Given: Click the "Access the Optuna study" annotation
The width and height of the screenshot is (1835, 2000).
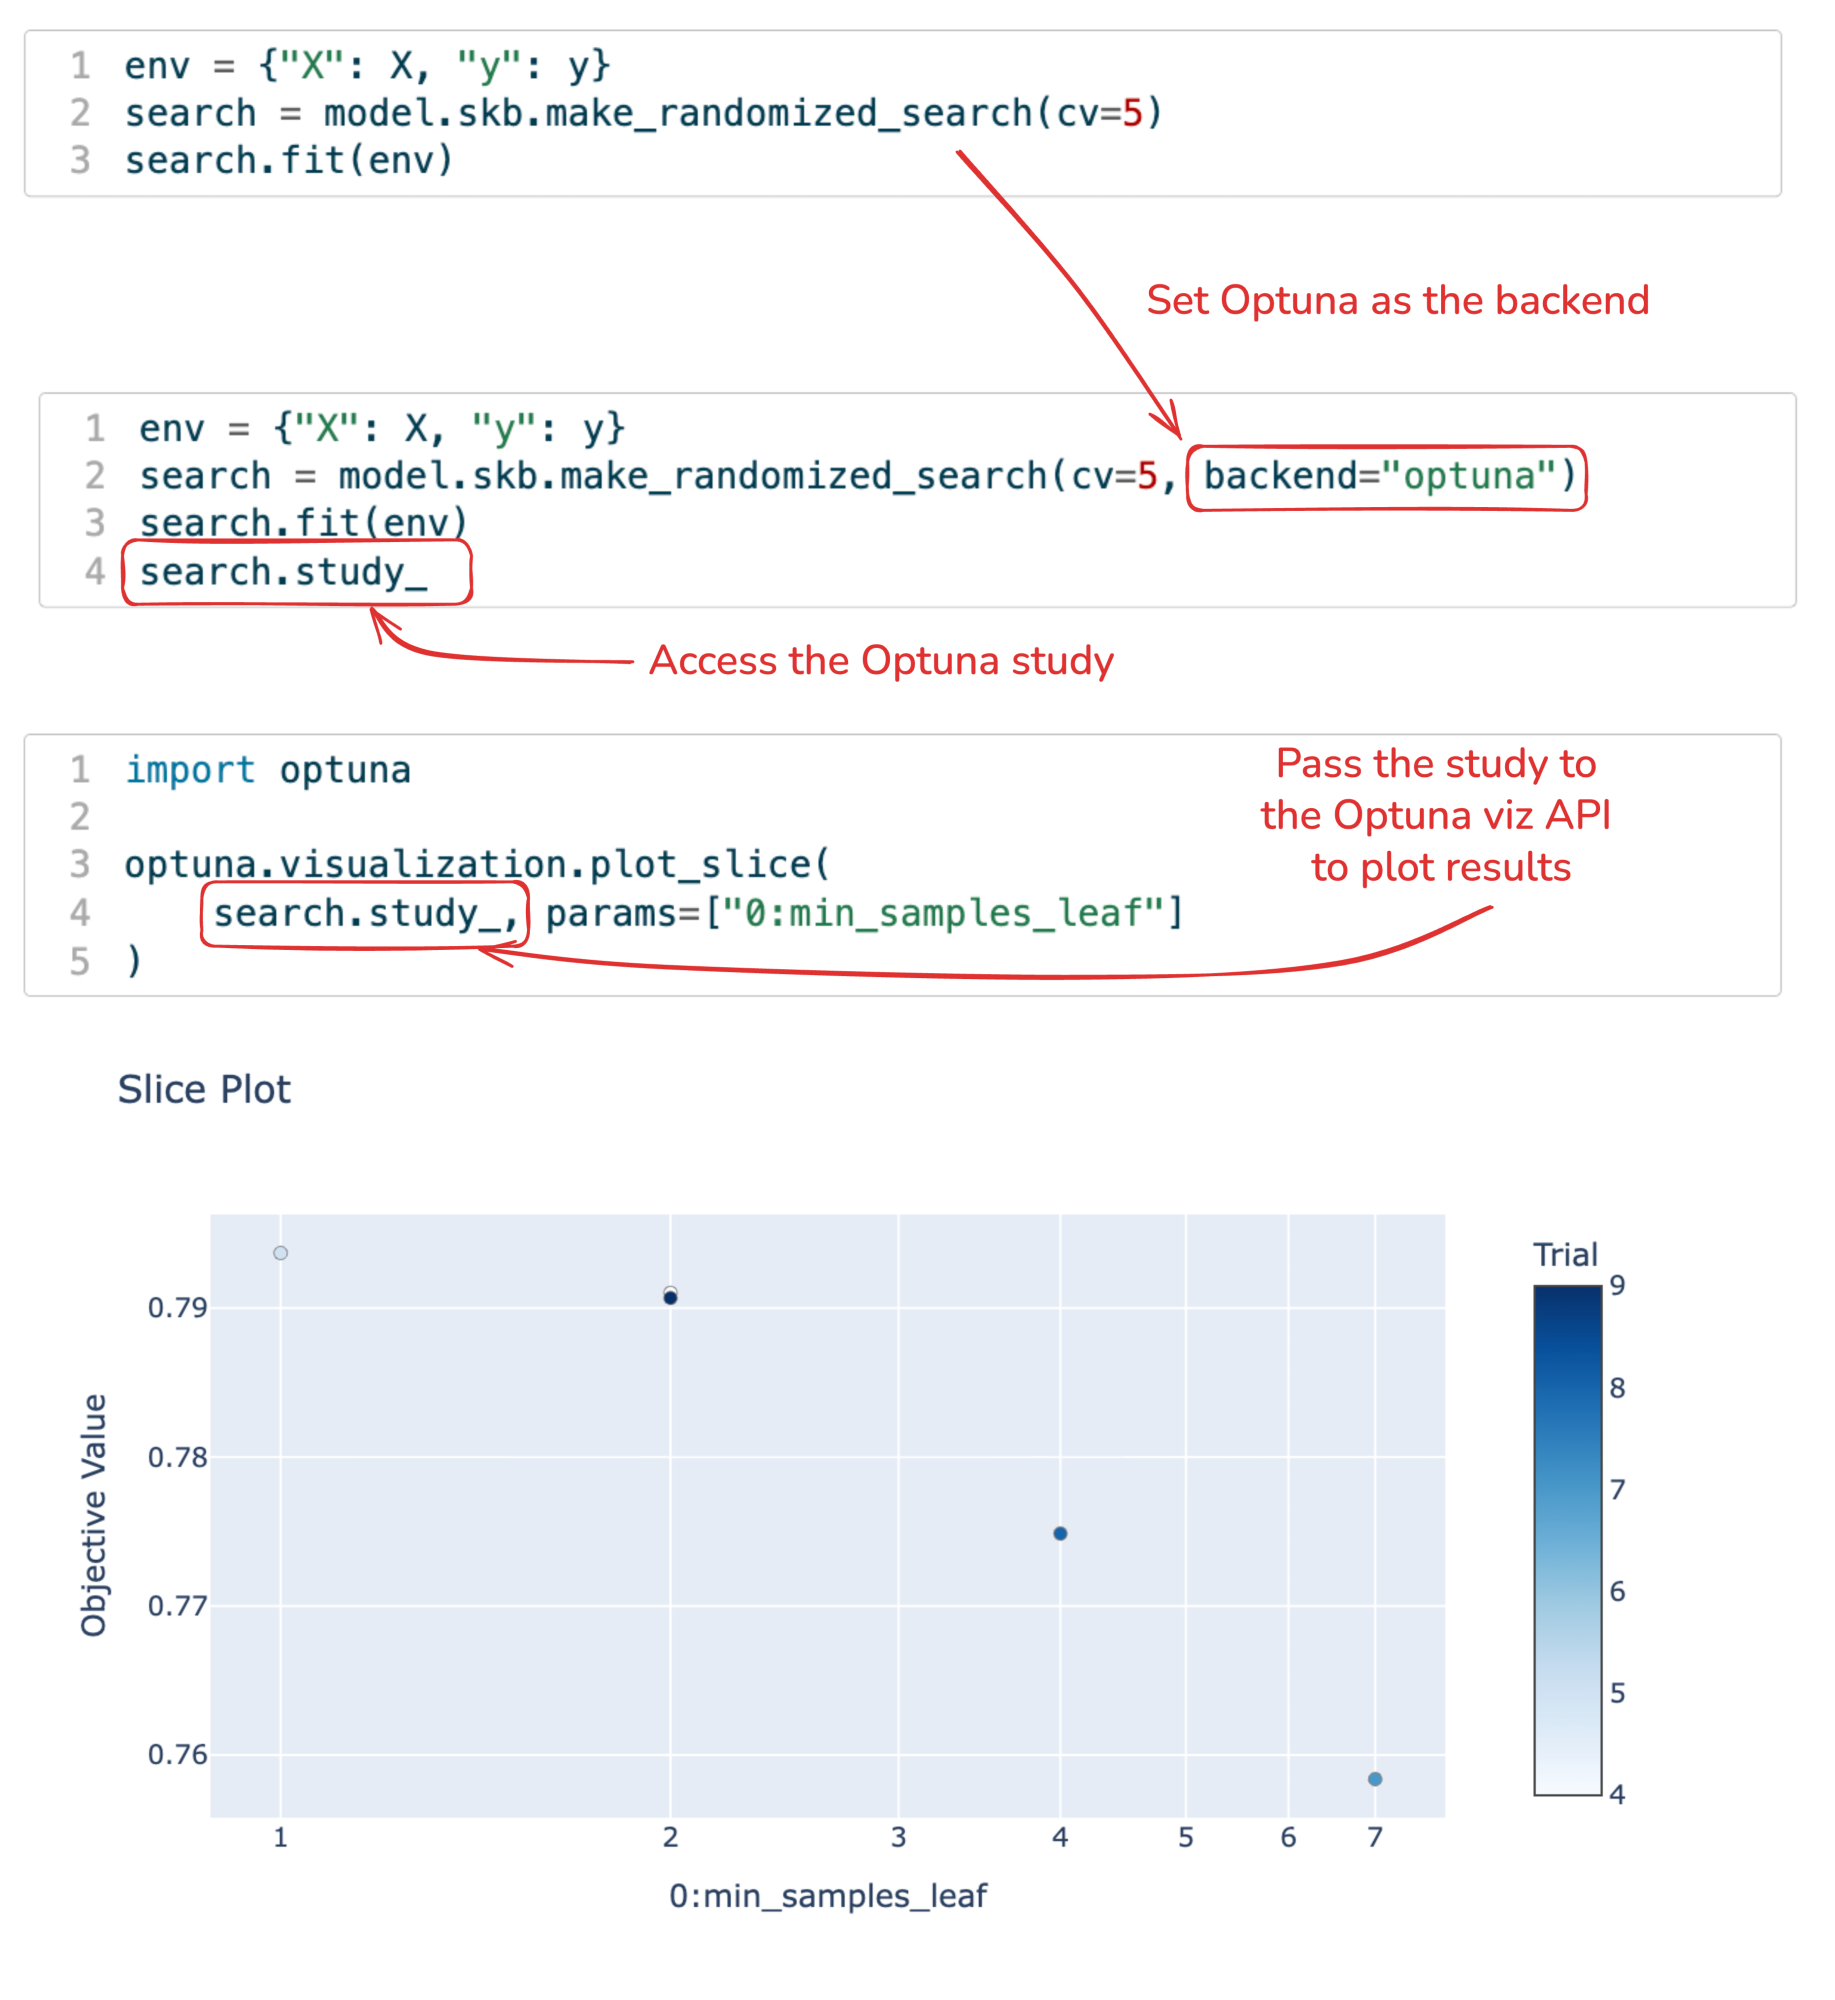Looking at the screenshot, I should pyautogui.click(x=881, y=661).
